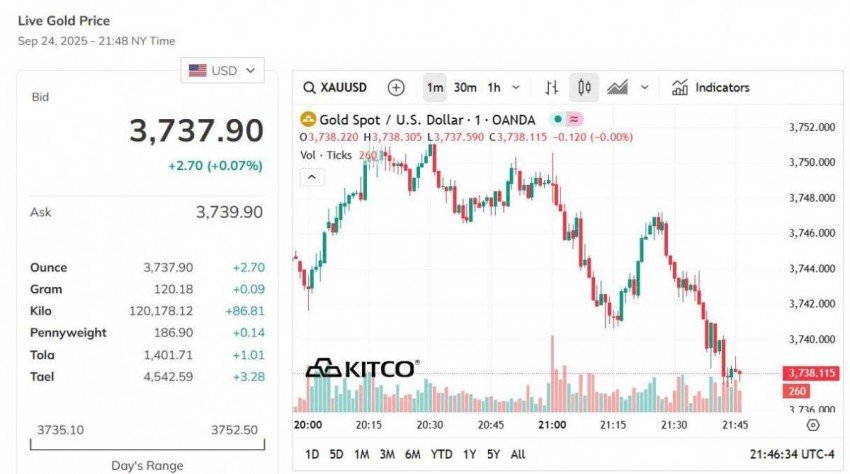
Task: Click the 21:46:34 UTC-4 timezone button
Action: point(792,454)
